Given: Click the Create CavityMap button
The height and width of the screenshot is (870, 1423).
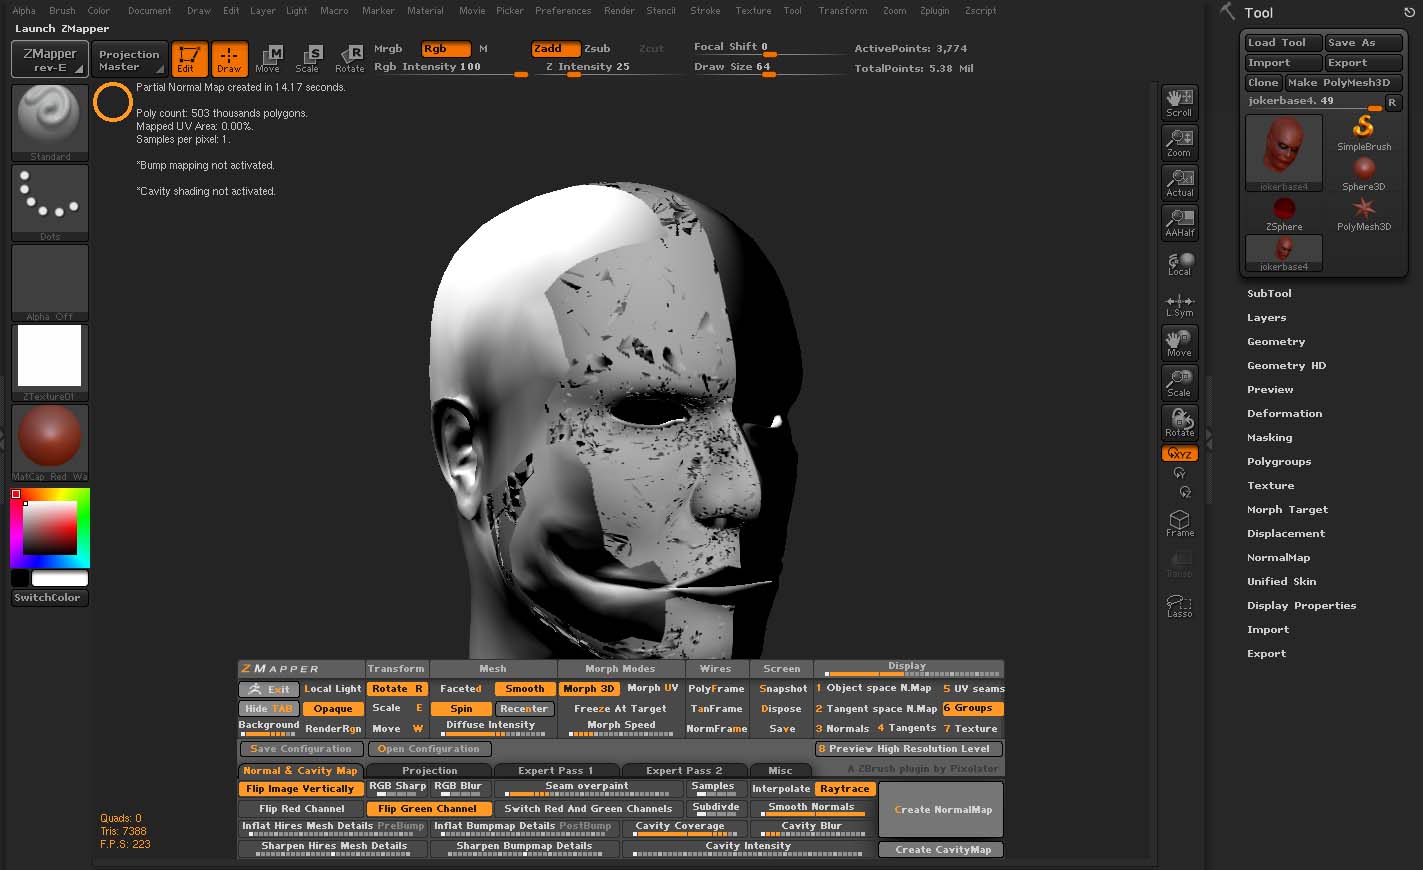Looking at the screenshot, I should tap(941, 850).
